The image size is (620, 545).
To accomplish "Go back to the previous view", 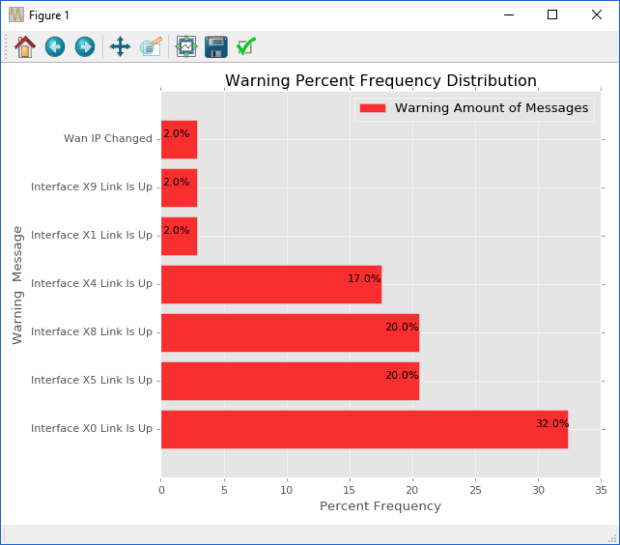I will click(55, 47).
